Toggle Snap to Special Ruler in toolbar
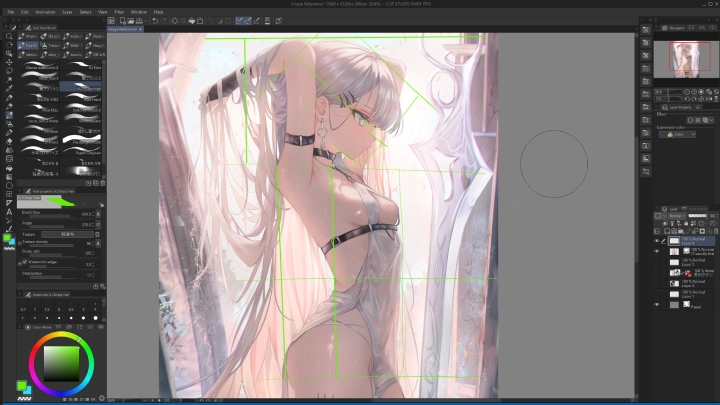720x405 pixels. [x=248, y=21]
